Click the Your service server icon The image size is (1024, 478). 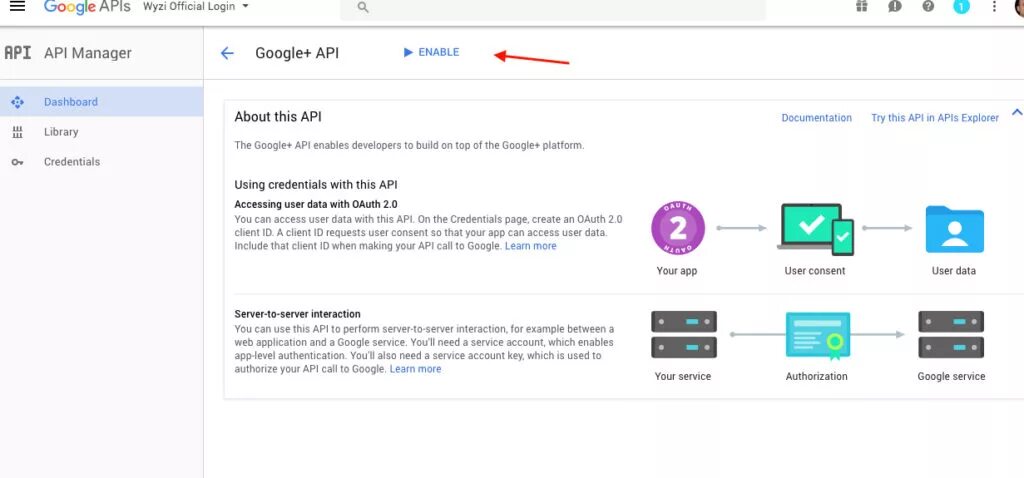click(684, 334)
